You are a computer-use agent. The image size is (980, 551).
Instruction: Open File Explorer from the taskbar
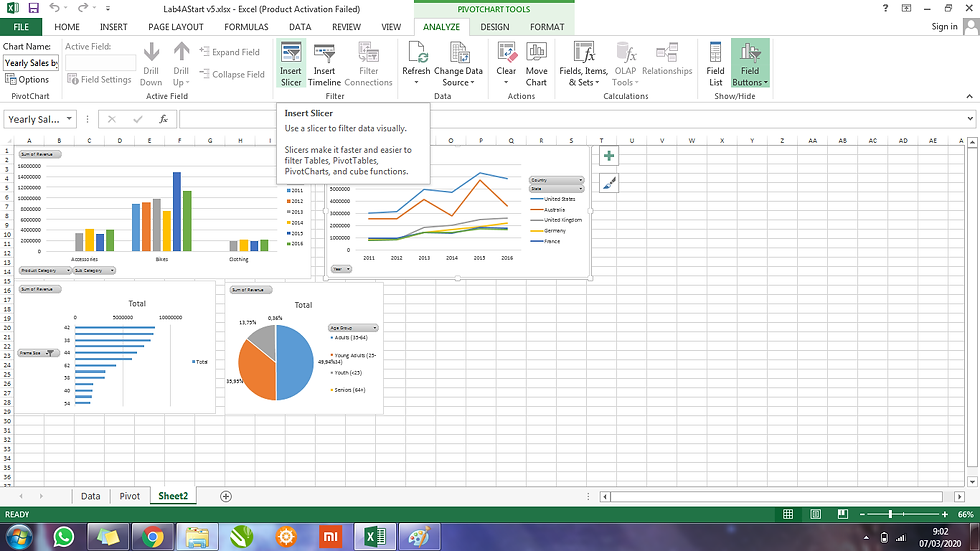[197, 537]
